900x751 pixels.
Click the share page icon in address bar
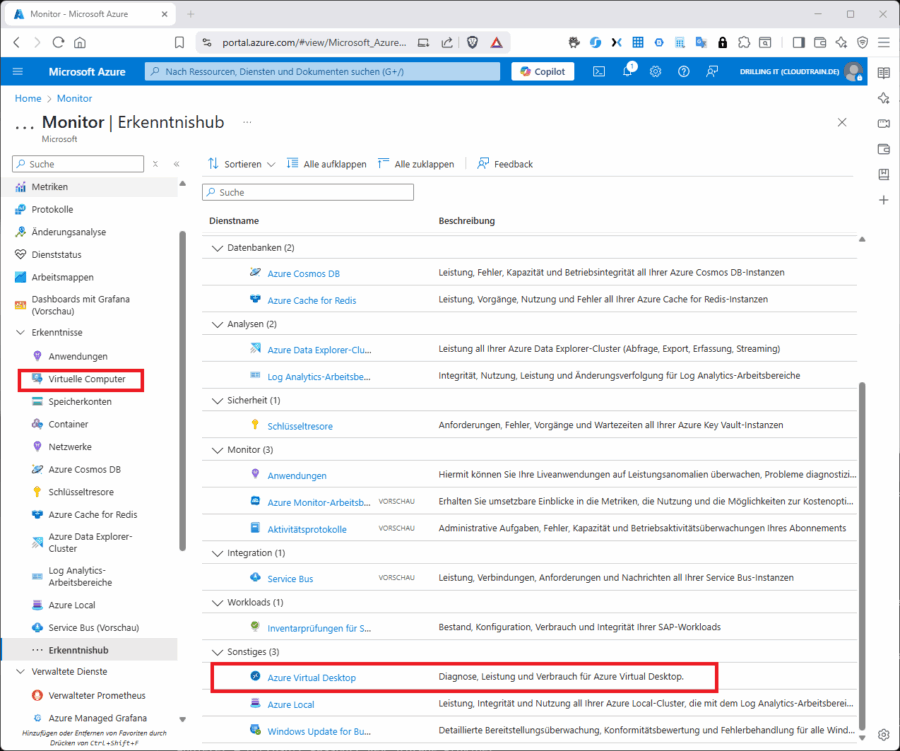coord(447,42)
